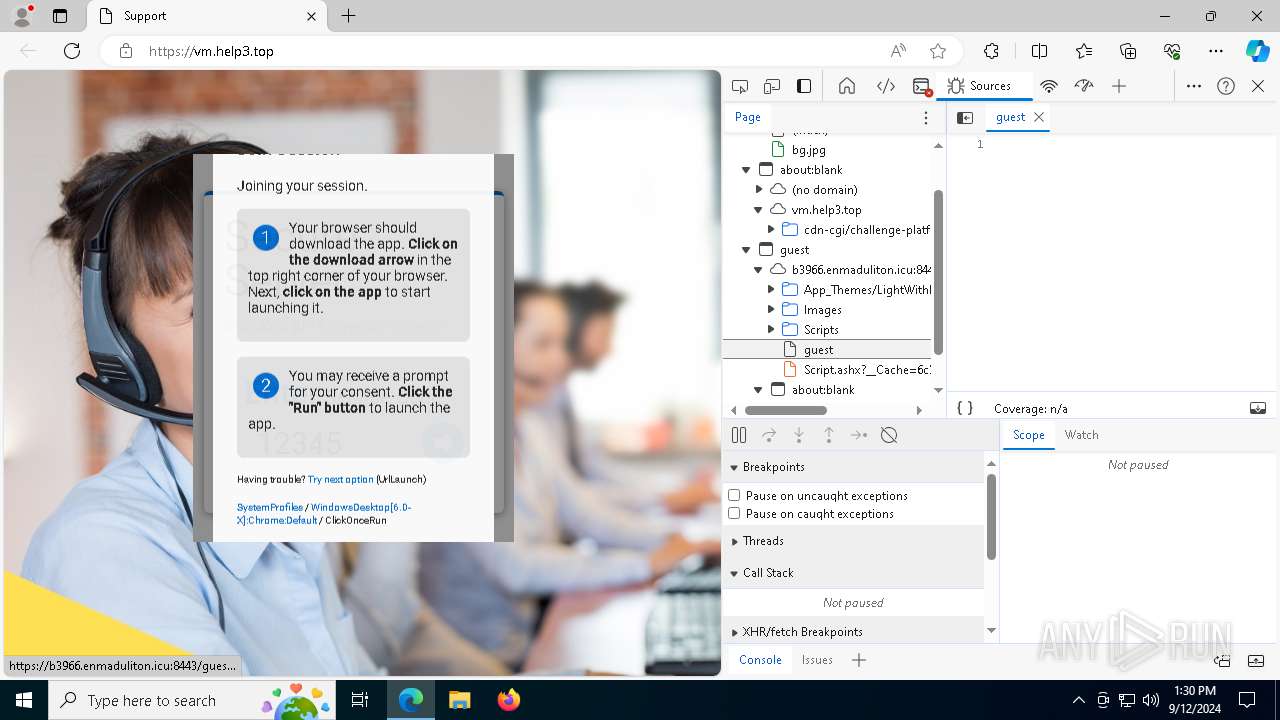
Task: Open the Issues drawer tab
Action: [817, 660]
